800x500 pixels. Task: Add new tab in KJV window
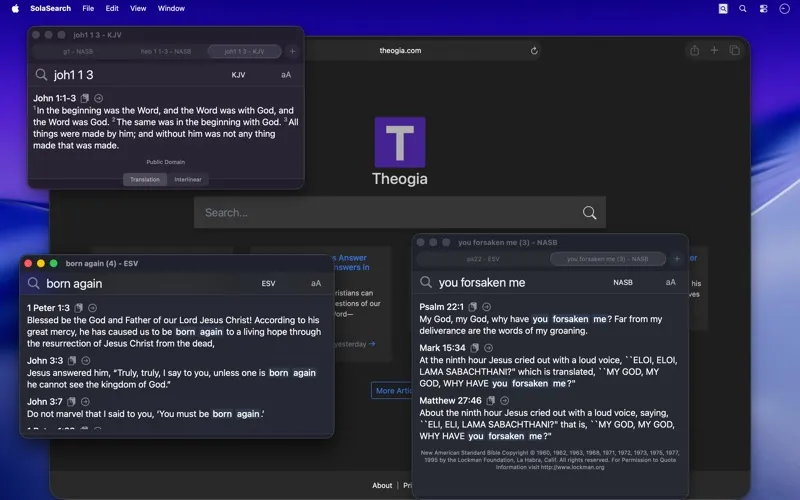[x=292, y=51]
